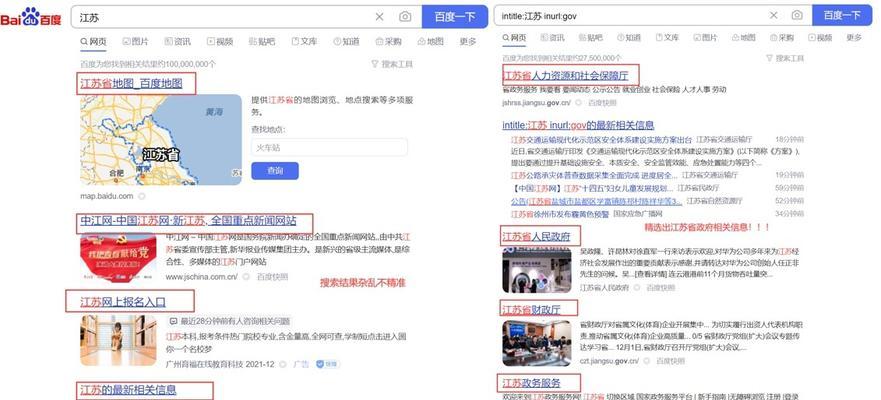The width and height of the screenshot is (881, 400).
Task: Select 网页 tab on the left page
Action: point(93,41)
